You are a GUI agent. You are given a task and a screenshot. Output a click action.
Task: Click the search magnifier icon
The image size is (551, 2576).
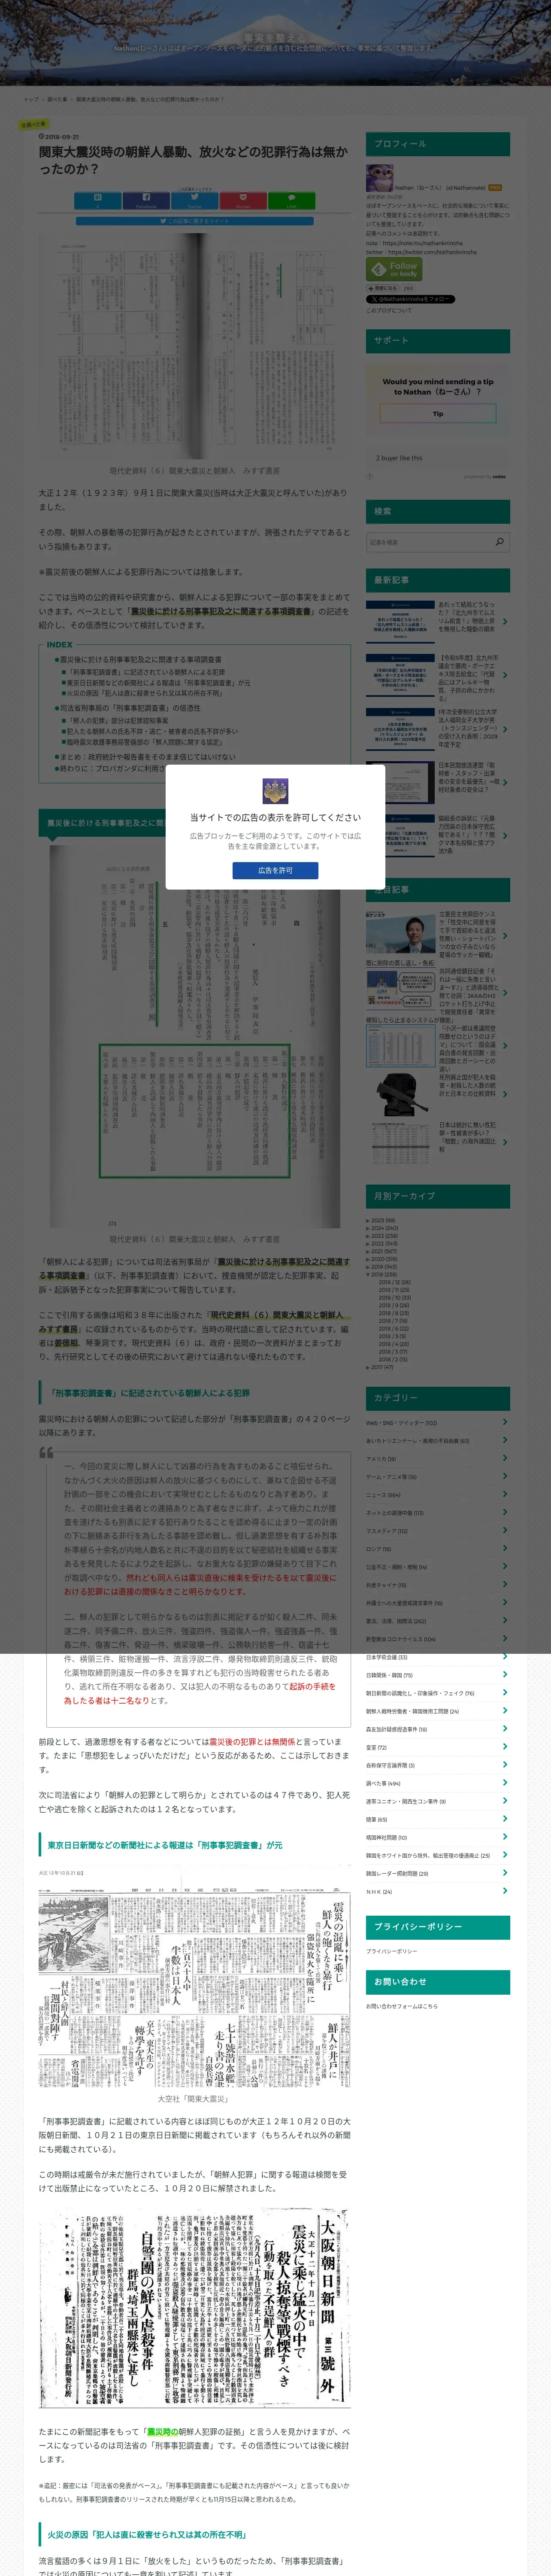pyautogui.click(x=501, y=541)
